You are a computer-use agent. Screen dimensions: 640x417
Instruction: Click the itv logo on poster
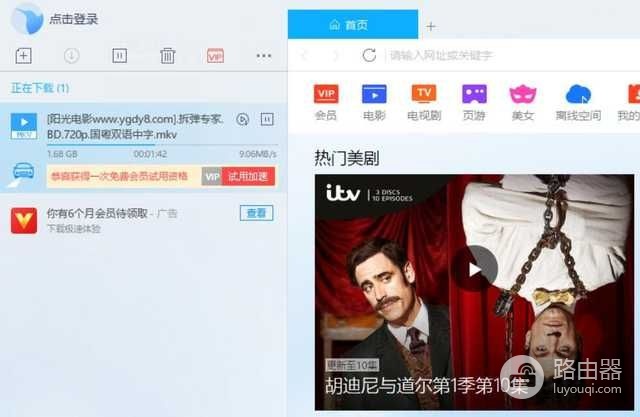343,193
